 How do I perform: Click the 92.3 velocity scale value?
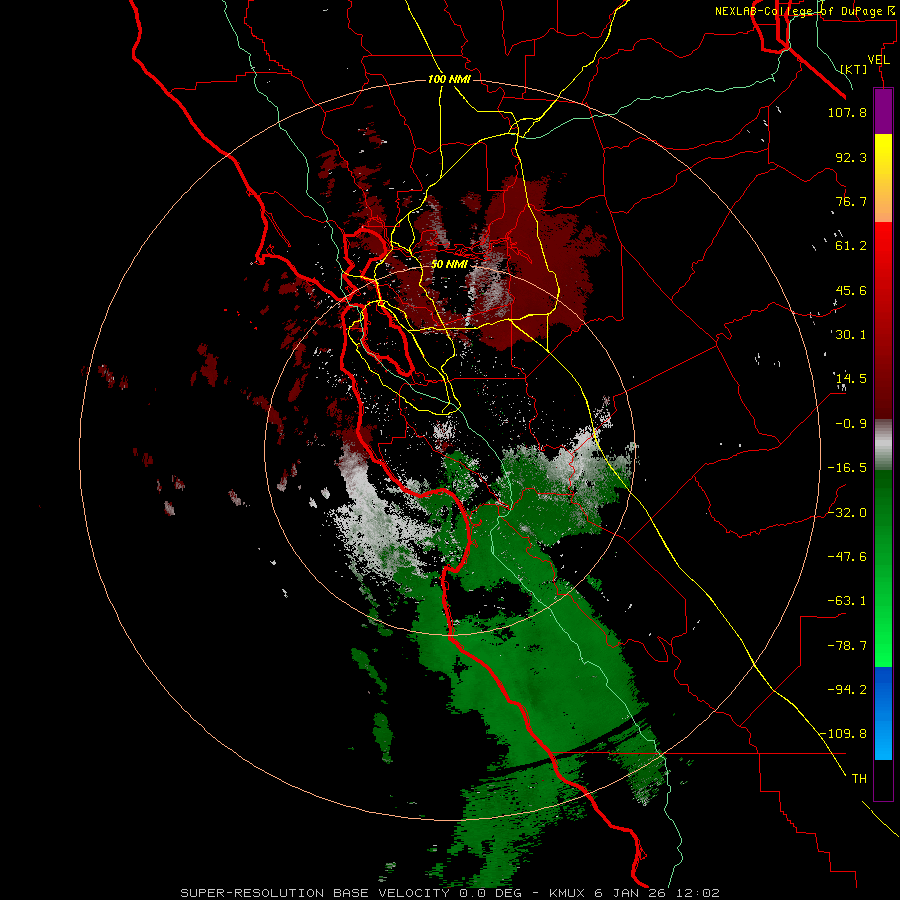851,157
